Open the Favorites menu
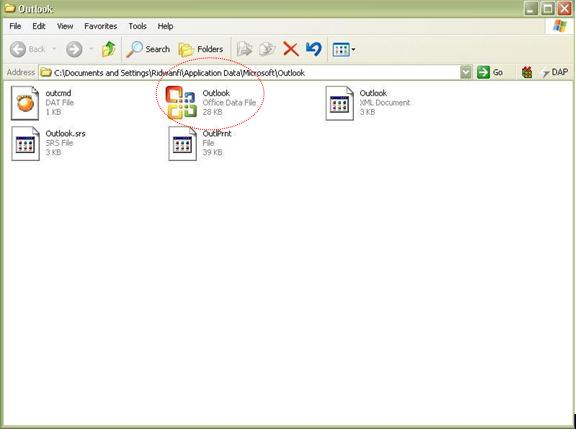This screenshot has height=430, width=576. tap(101, 26)
